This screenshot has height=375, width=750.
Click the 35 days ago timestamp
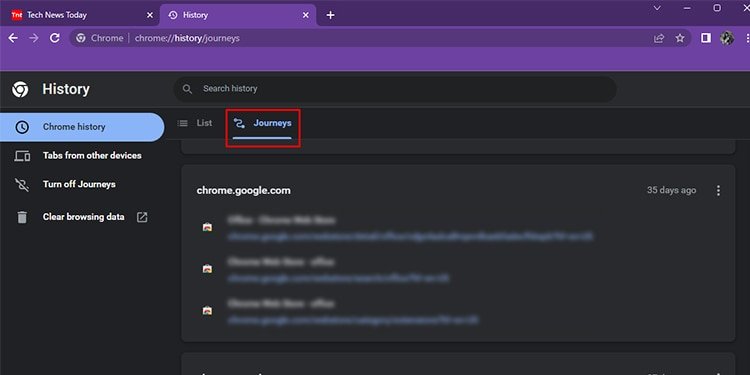(x=672, y=190)
